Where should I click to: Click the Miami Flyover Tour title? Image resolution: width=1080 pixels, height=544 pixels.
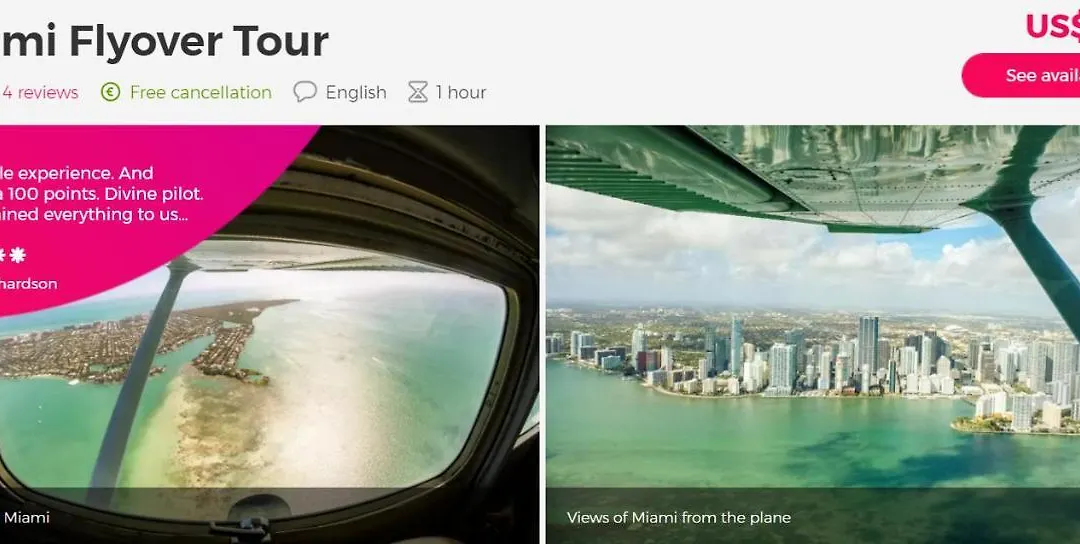[164, 41]
